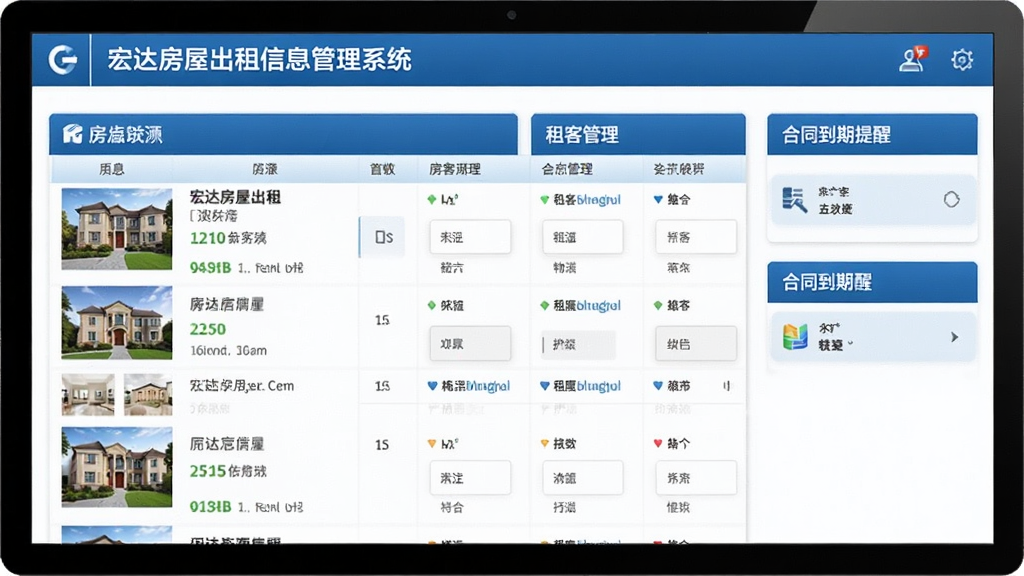Click the last white box in the 1210 row
This screenshot has width=1024, height=576.
coord(696,237)
